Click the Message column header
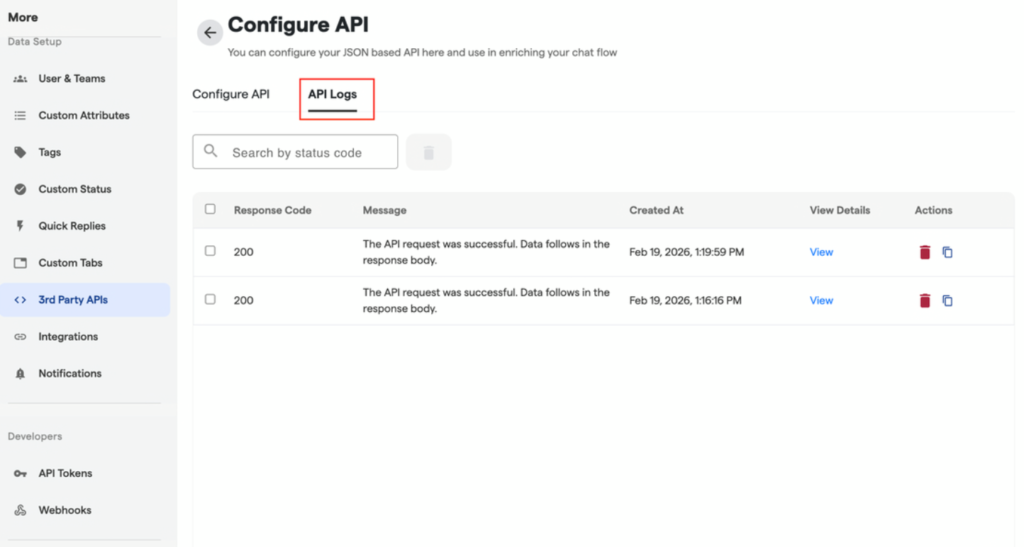Viewport: 1024px width, 547px height. coord(385,210)
